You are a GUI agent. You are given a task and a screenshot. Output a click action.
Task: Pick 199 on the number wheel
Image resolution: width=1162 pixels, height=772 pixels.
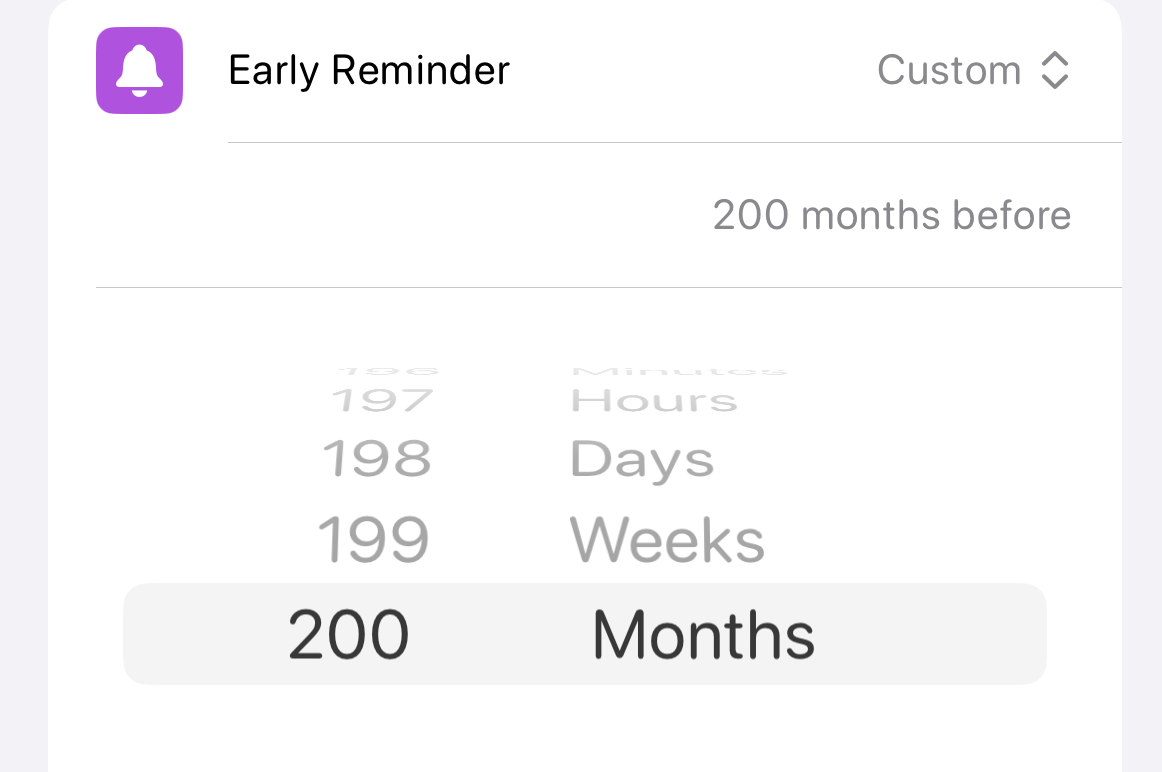[x=376, y=538]
